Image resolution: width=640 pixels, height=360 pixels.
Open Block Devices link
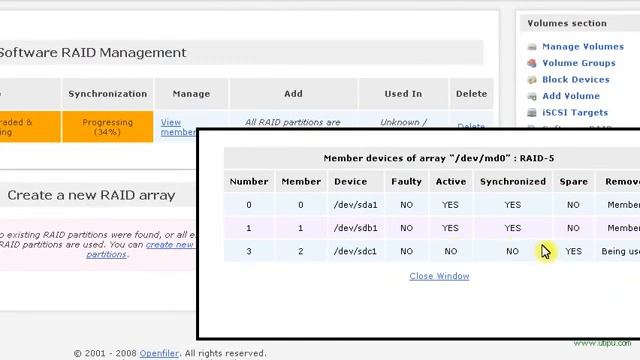[576, 80]
